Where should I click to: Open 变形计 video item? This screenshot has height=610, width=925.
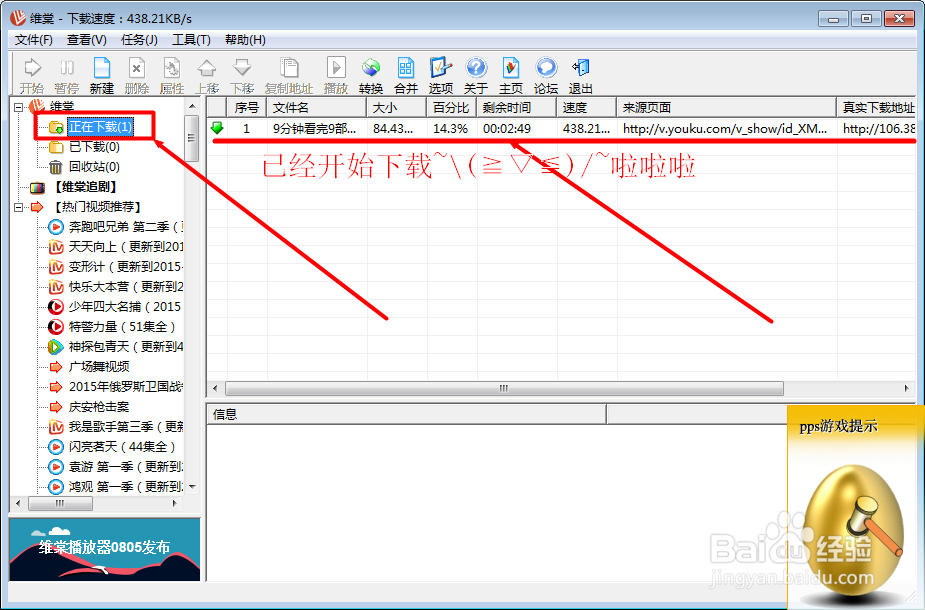point(126,267)
